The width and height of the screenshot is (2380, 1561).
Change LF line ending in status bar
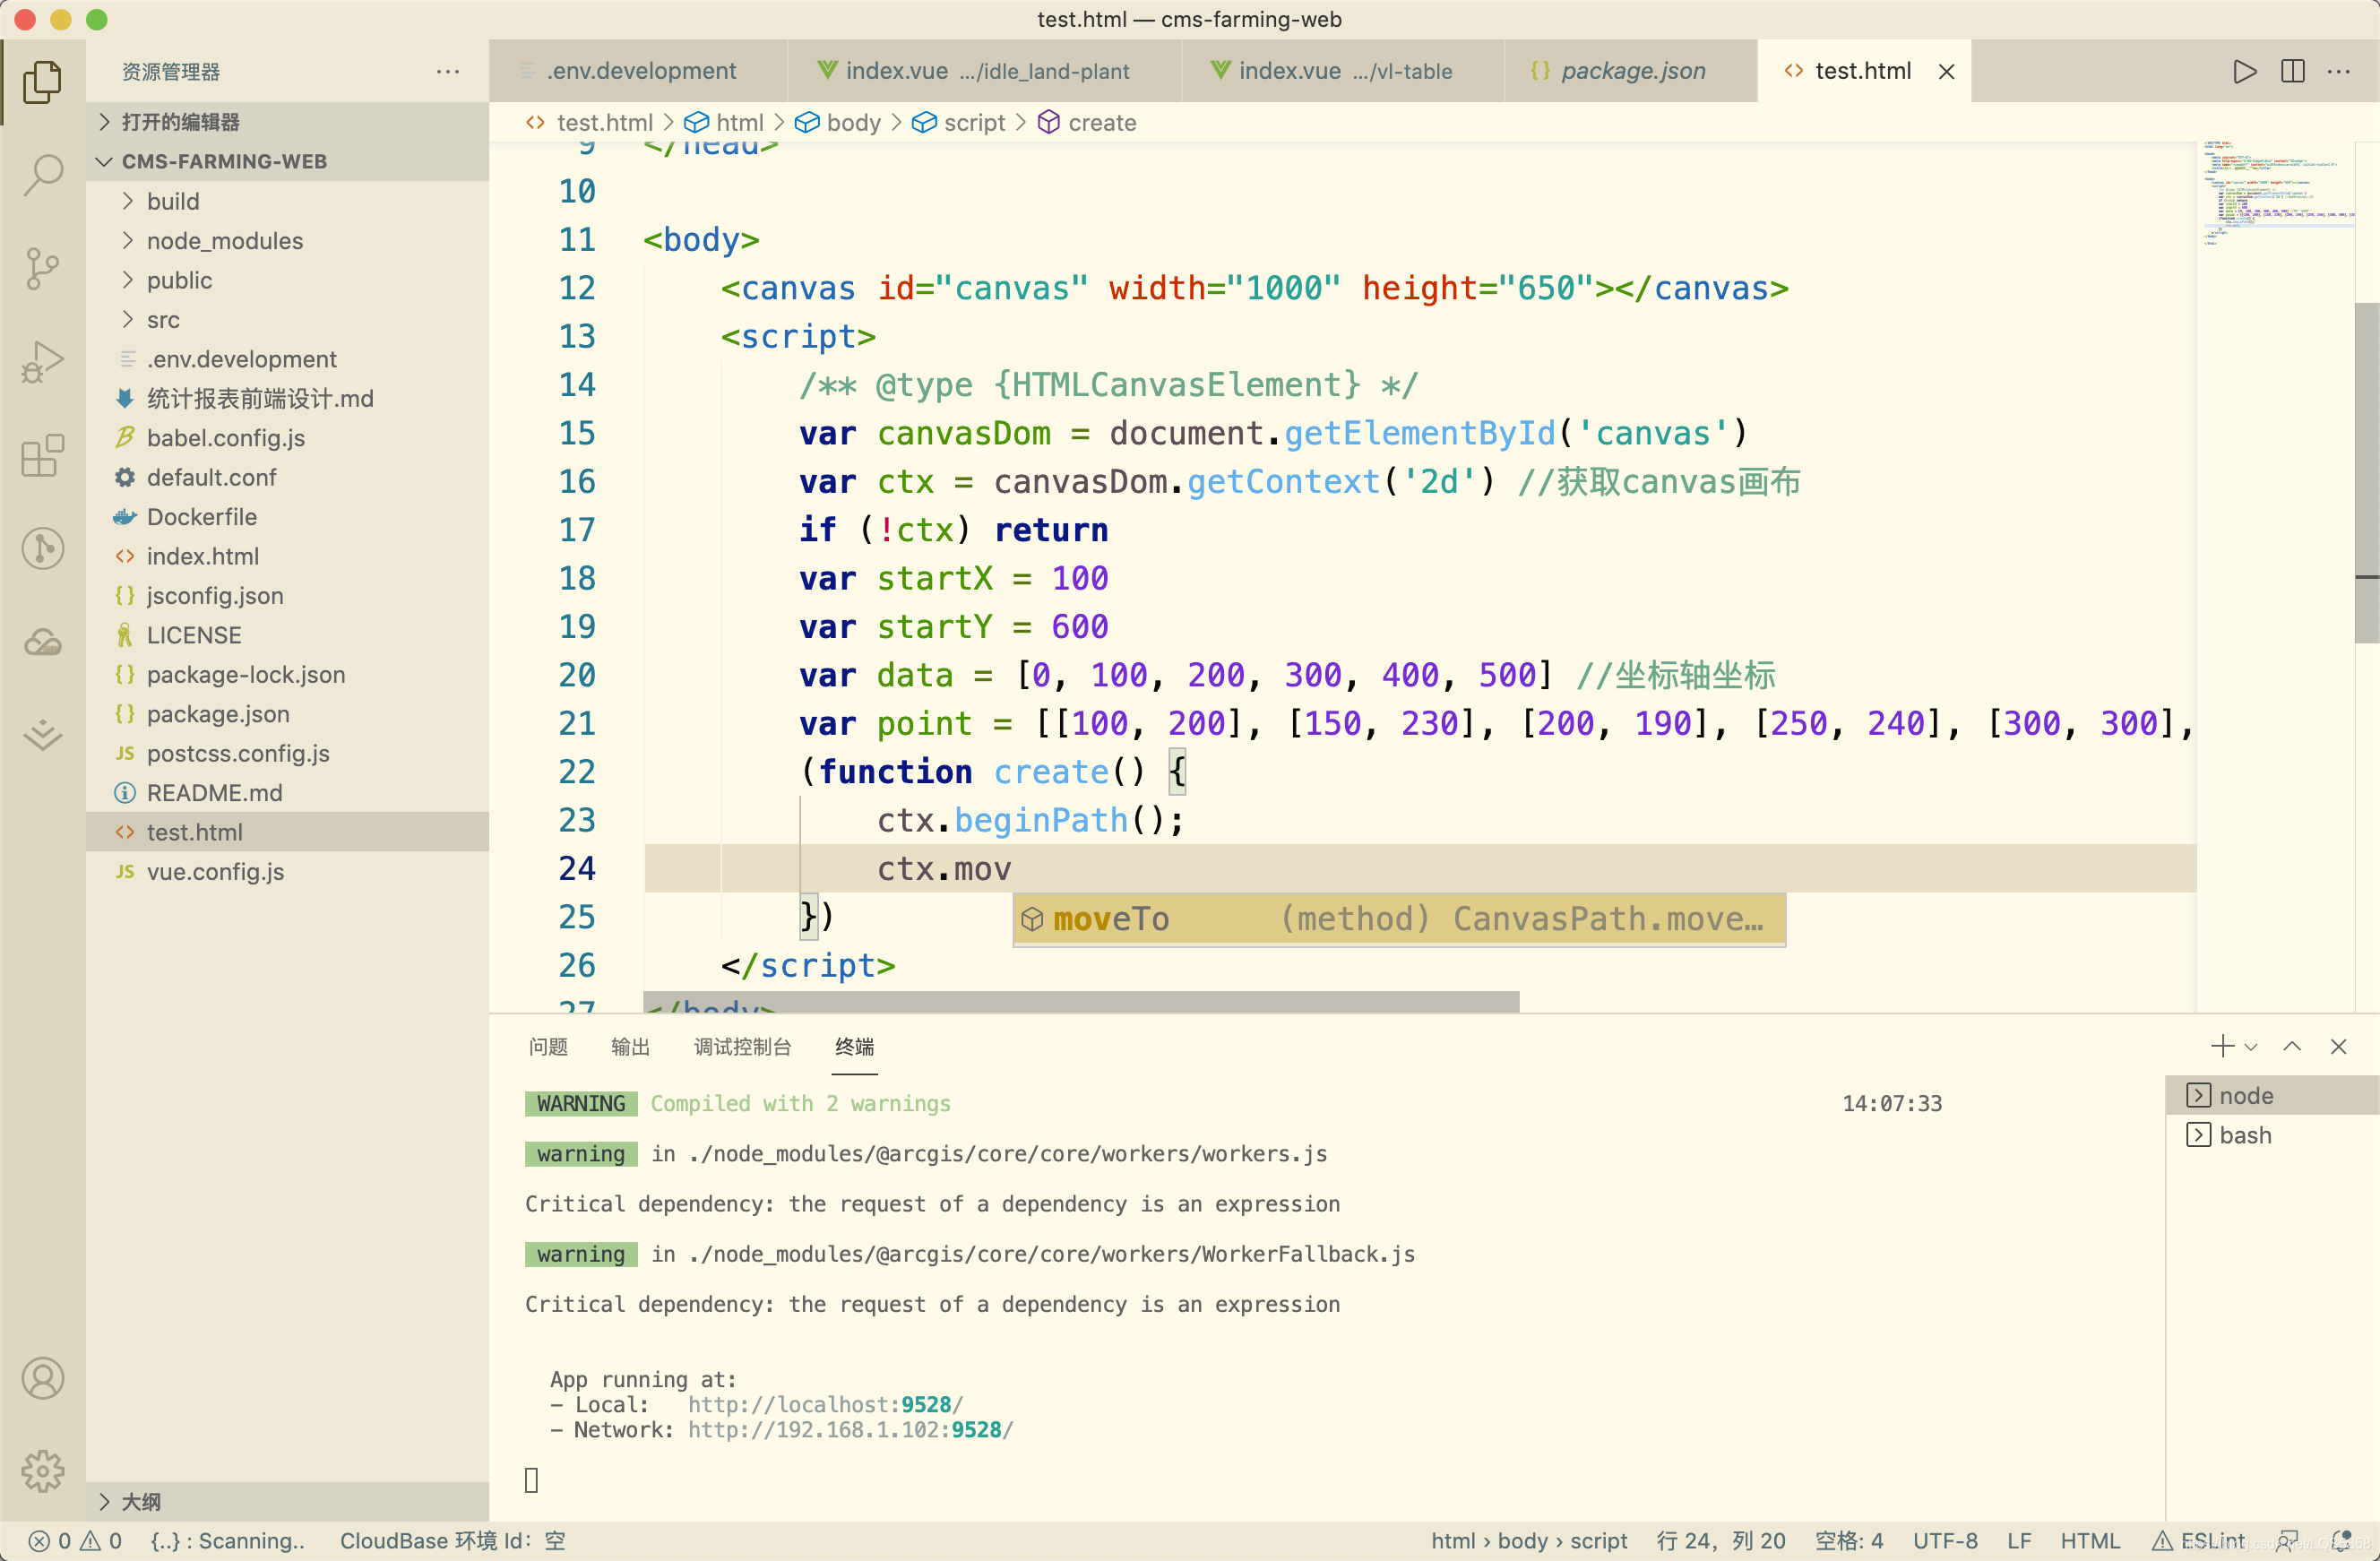point(2019,1541)
